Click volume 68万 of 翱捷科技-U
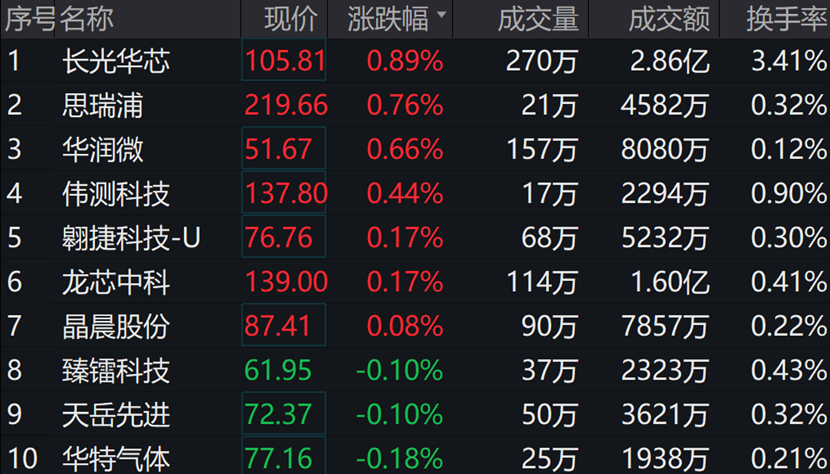 point(549,238)
